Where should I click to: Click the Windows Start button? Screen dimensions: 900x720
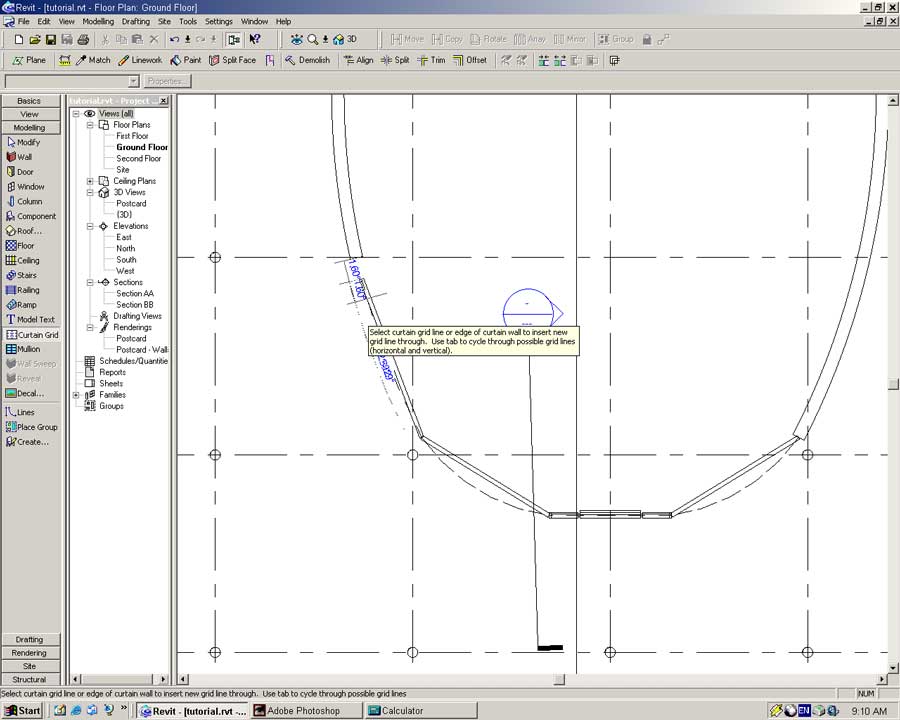click(22, 711)
